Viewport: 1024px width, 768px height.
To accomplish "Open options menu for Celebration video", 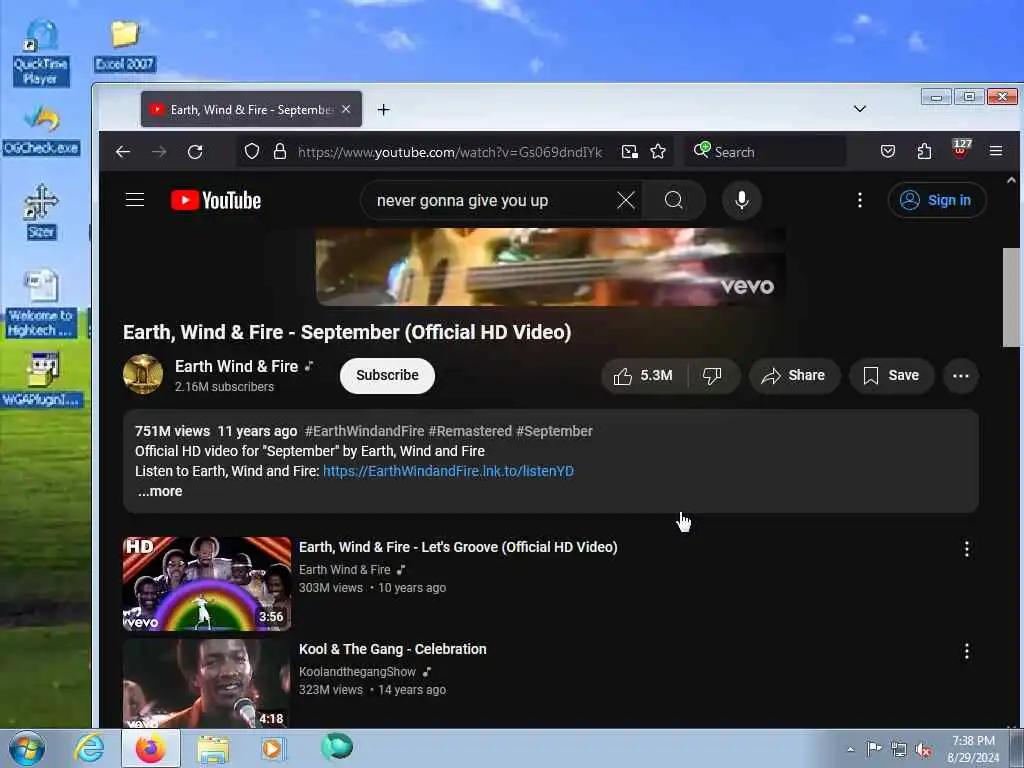I will (967, 651).
